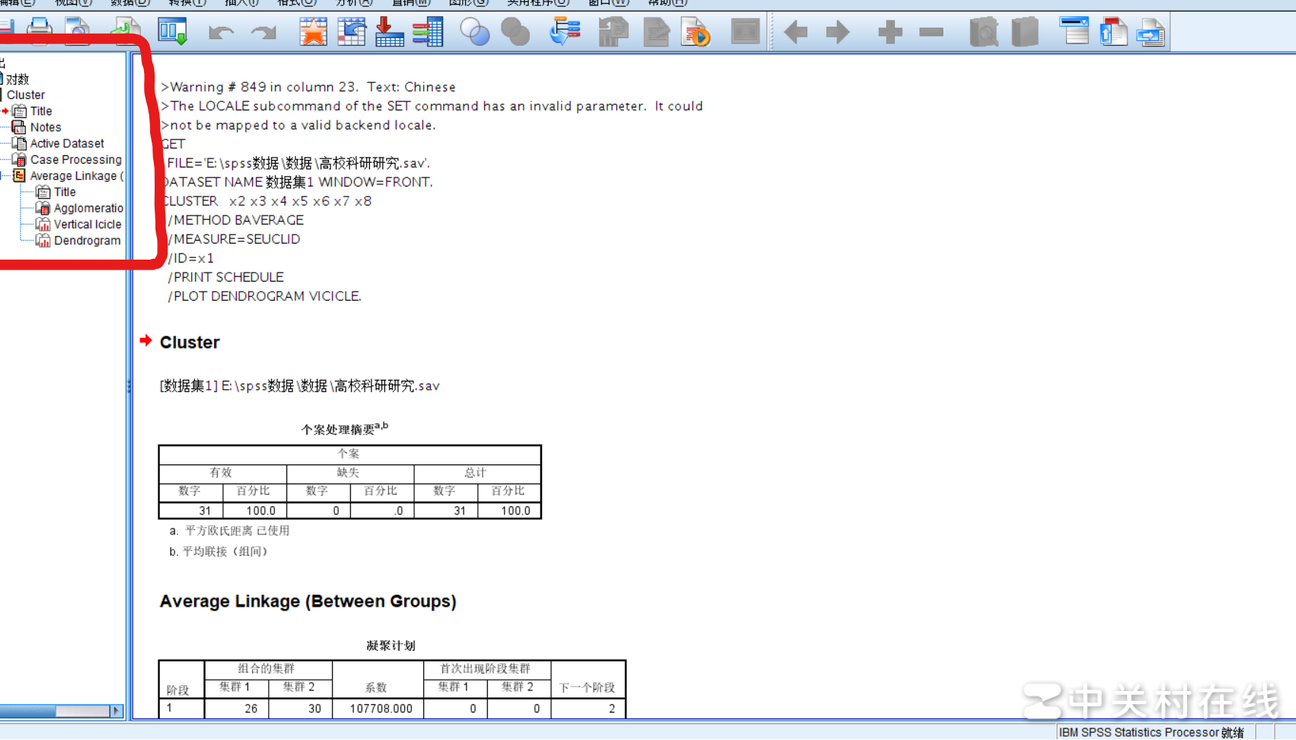Image resolution: width=1296 pixels, height=740 pixels.
Task: Click the overlapping circles toolbar icon
Action: tap(475, 33)
